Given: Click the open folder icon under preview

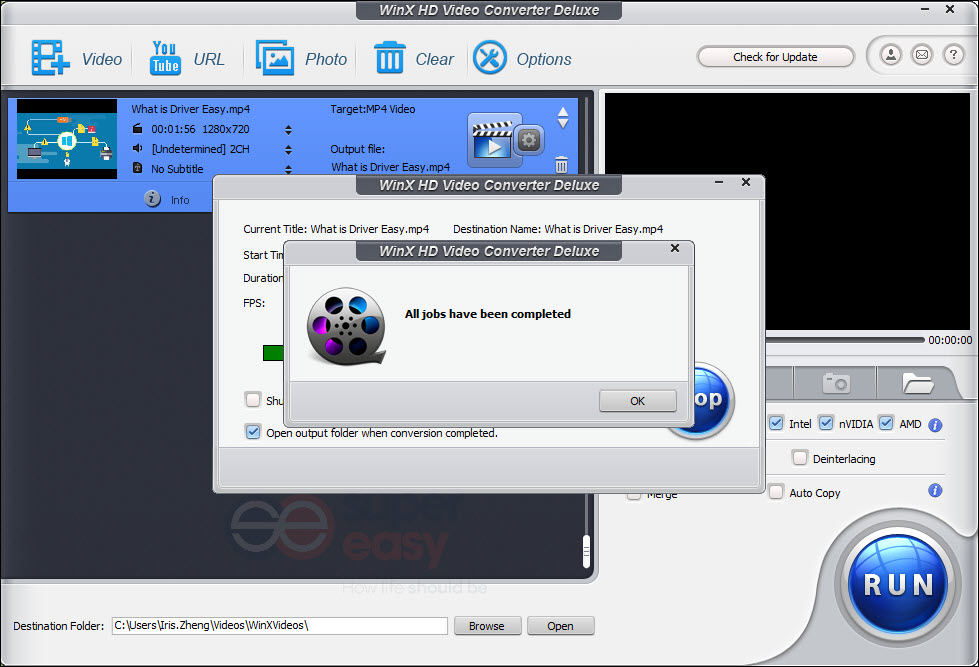Looking at the screenshot, I should (917, 383).
